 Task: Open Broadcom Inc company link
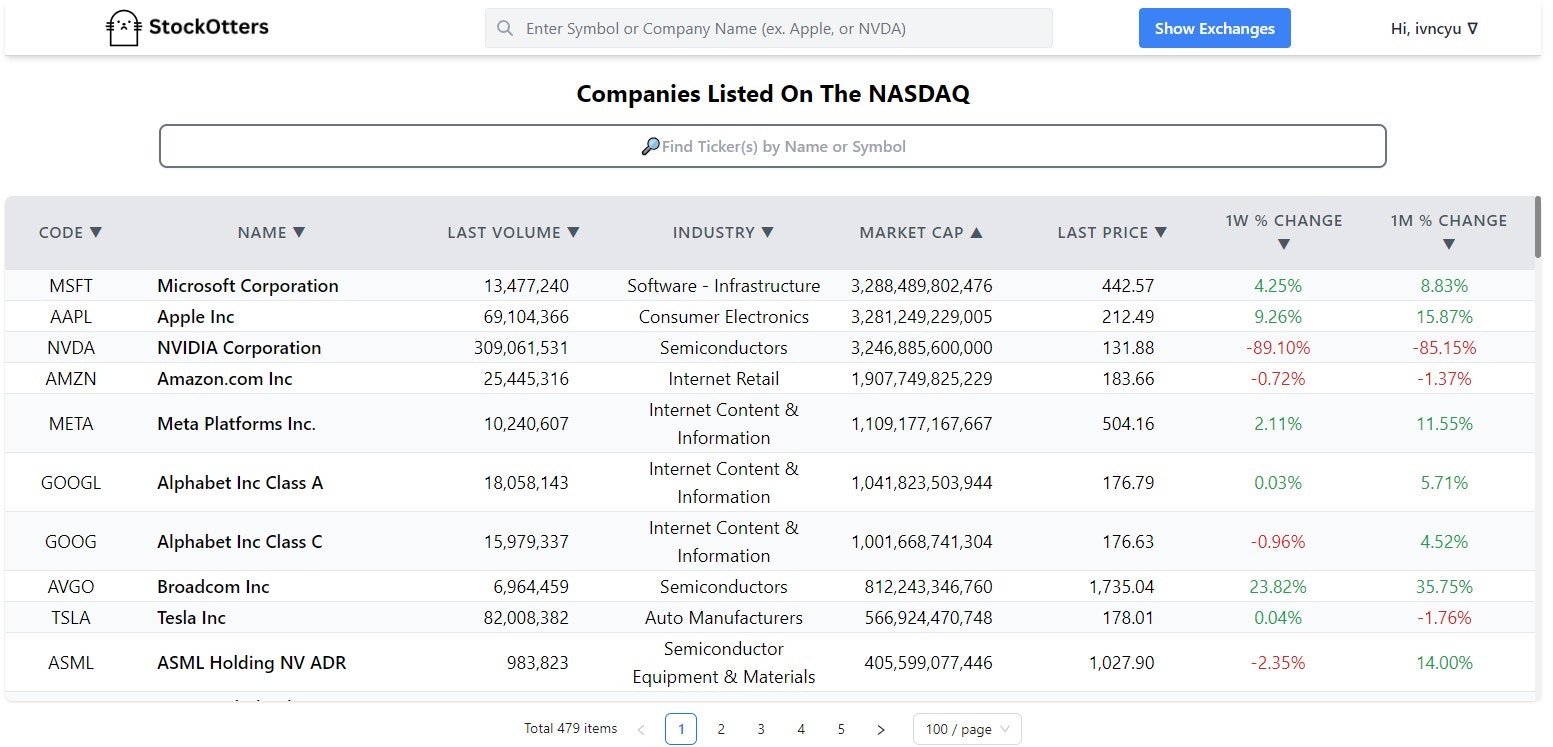(x=213, y=587)
